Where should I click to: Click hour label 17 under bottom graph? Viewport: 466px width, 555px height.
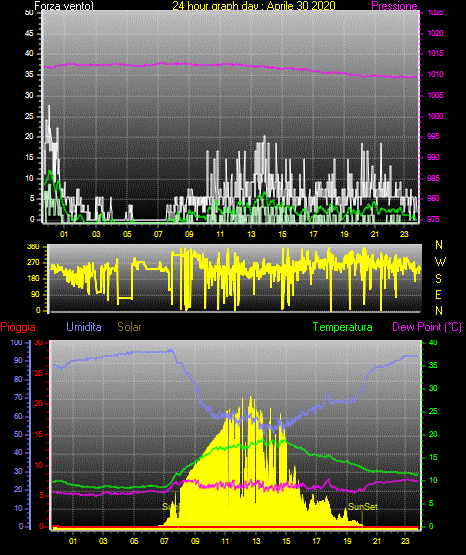pyautogui.click(x=316, y=541)
